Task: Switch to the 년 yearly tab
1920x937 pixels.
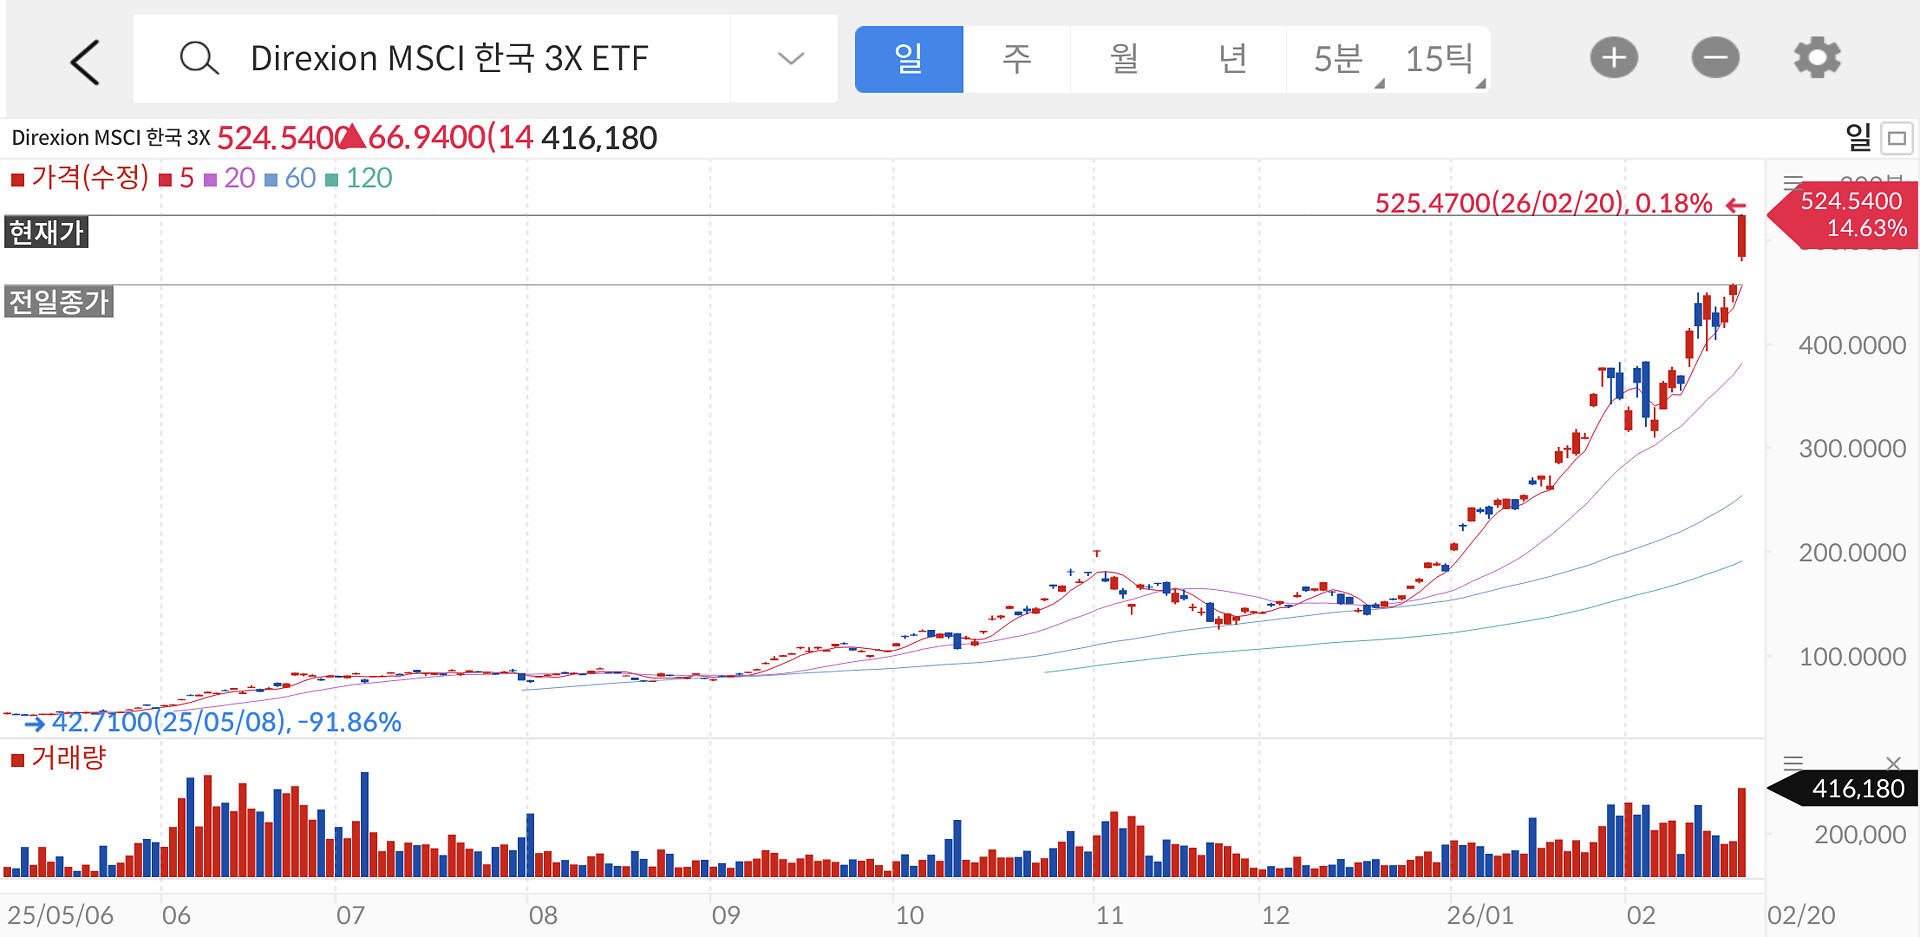Action: (x=1232, y=60)
